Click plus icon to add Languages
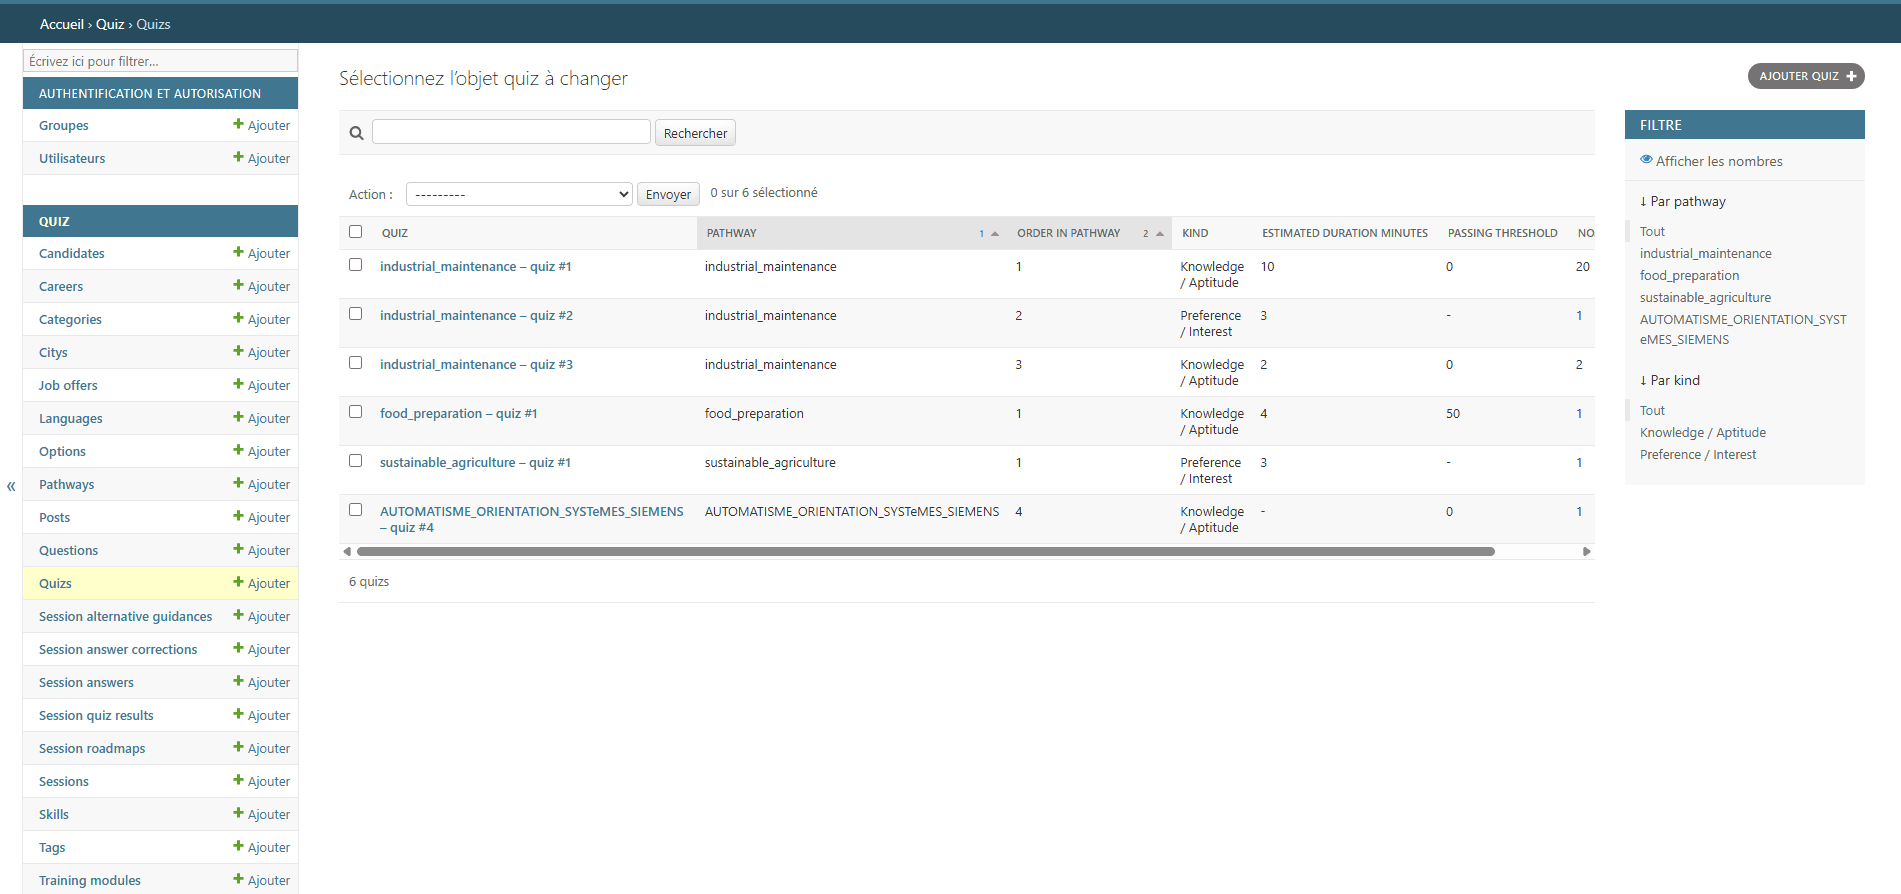 click(x=238, y=417)
